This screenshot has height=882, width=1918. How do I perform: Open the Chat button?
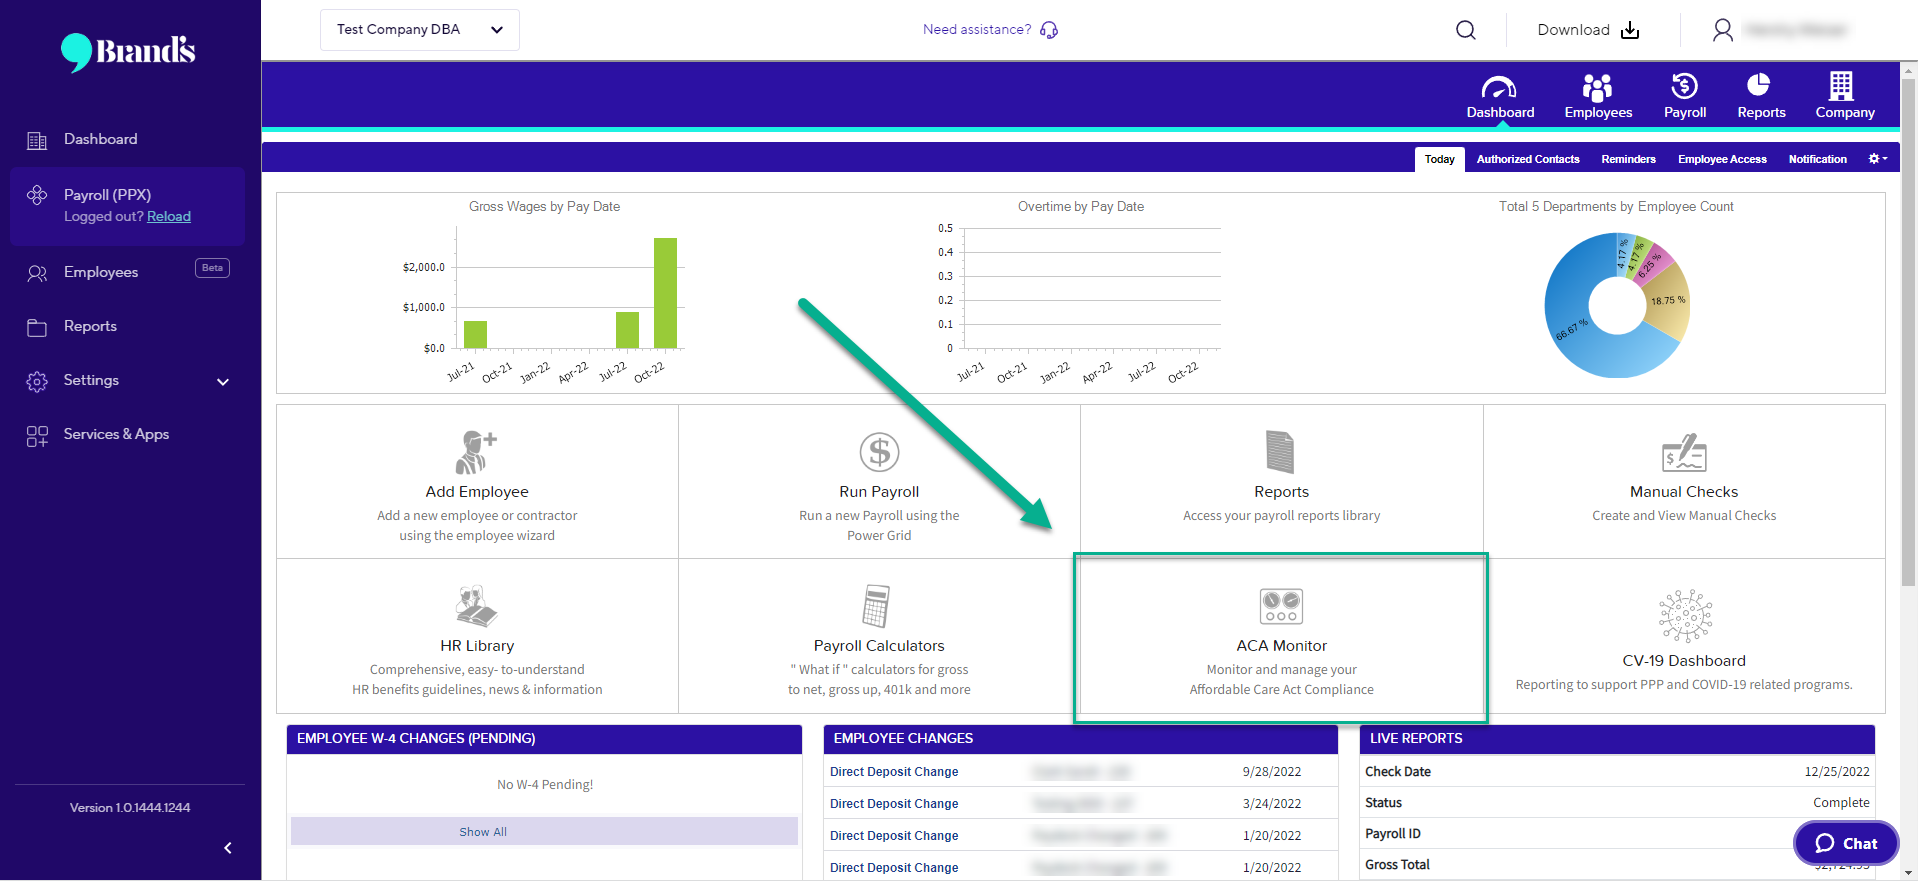point(1845,843)
